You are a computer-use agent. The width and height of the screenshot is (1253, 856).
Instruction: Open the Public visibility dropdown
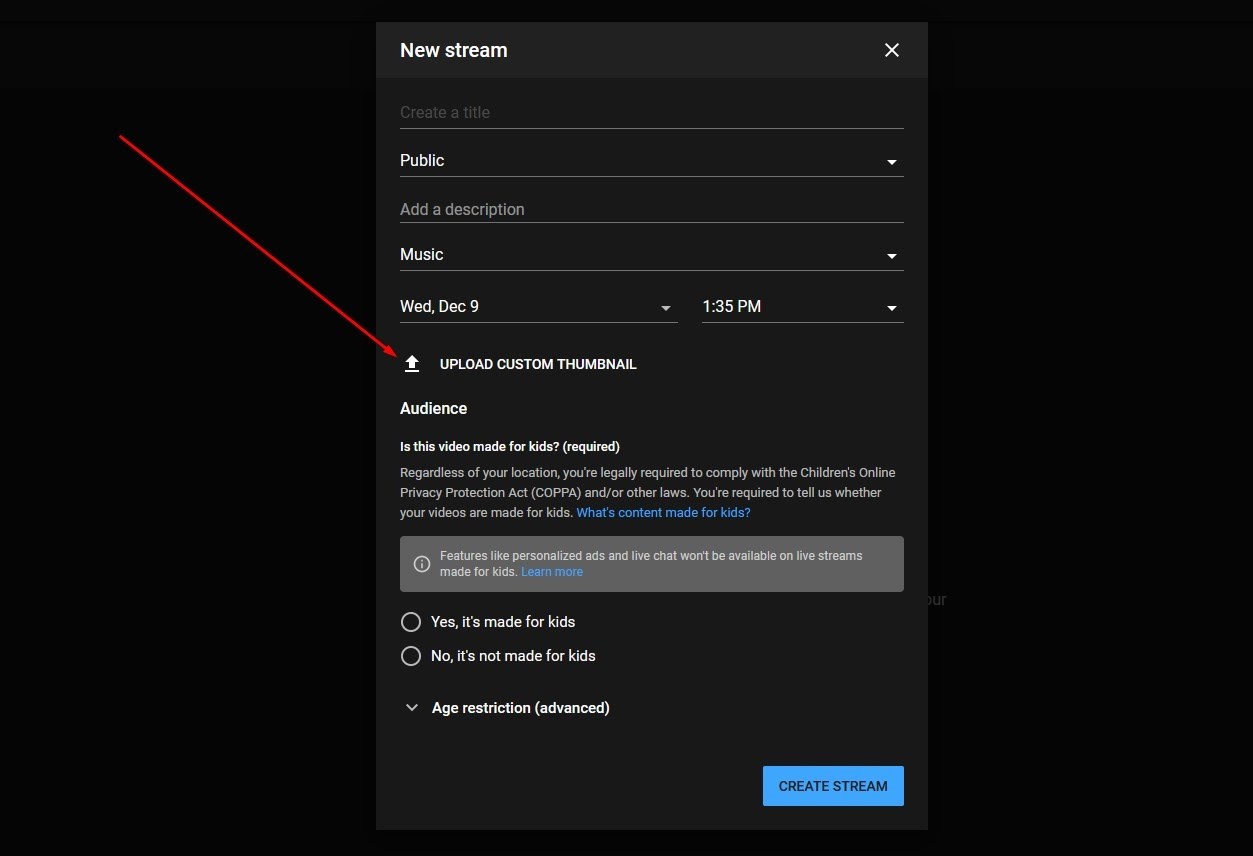652,161
